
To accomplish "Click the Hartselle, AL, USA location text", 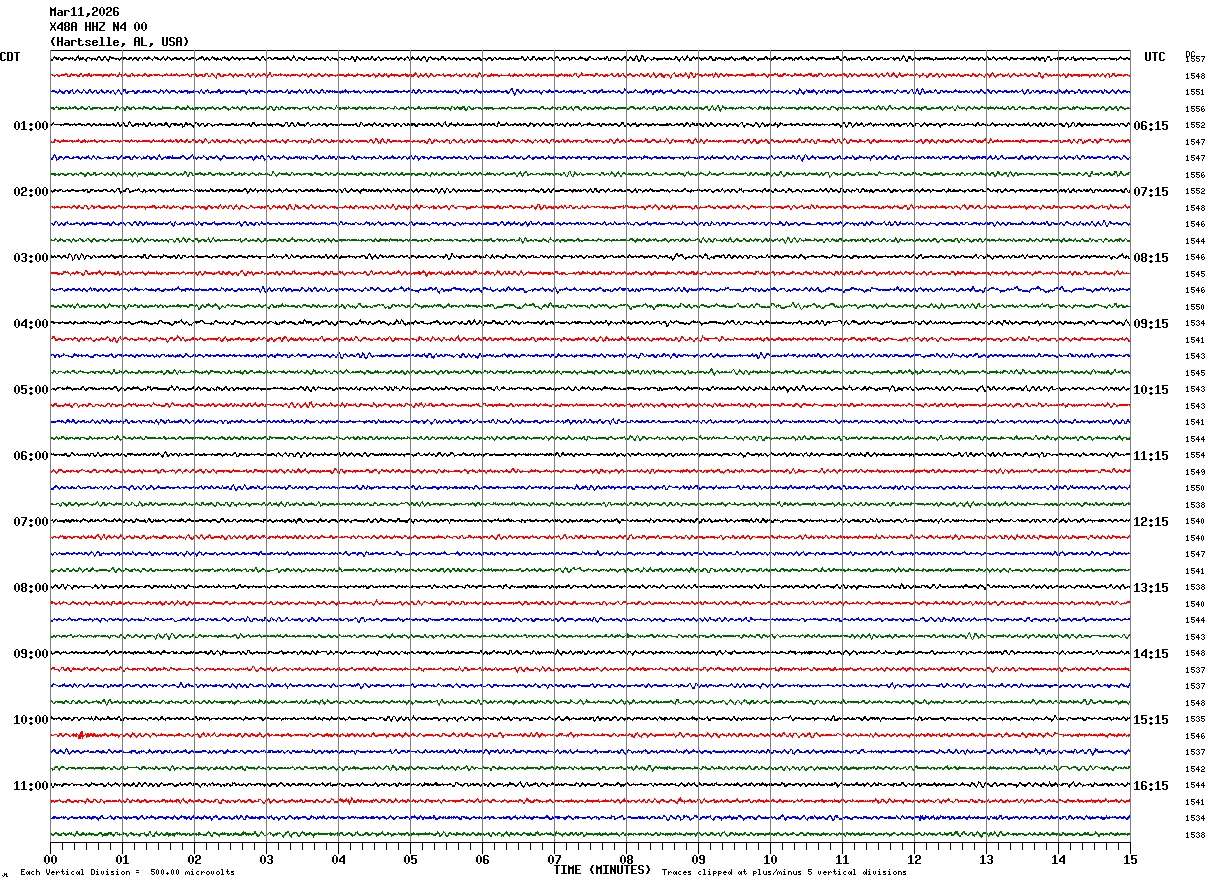I will click(x=119, y=42).
